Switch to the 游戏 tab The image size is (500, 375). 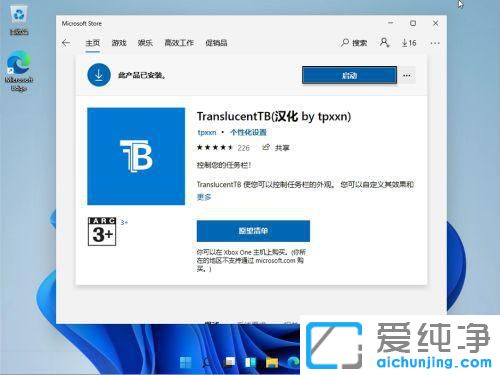tap(119, 43)
